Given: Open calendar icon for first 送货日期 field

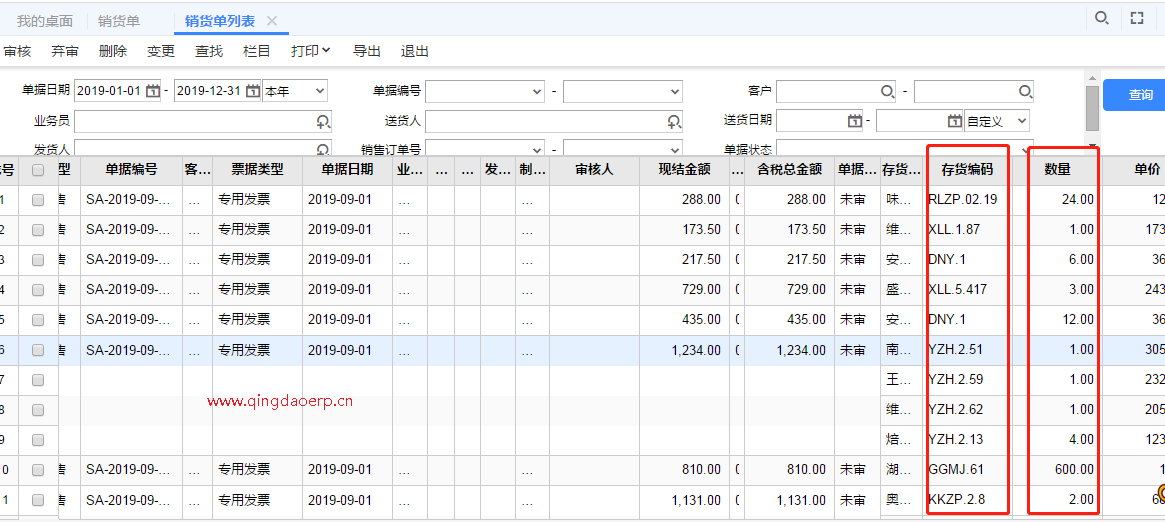Looking at the screenshot, I should pyautogui.click(x=855, y=121).
